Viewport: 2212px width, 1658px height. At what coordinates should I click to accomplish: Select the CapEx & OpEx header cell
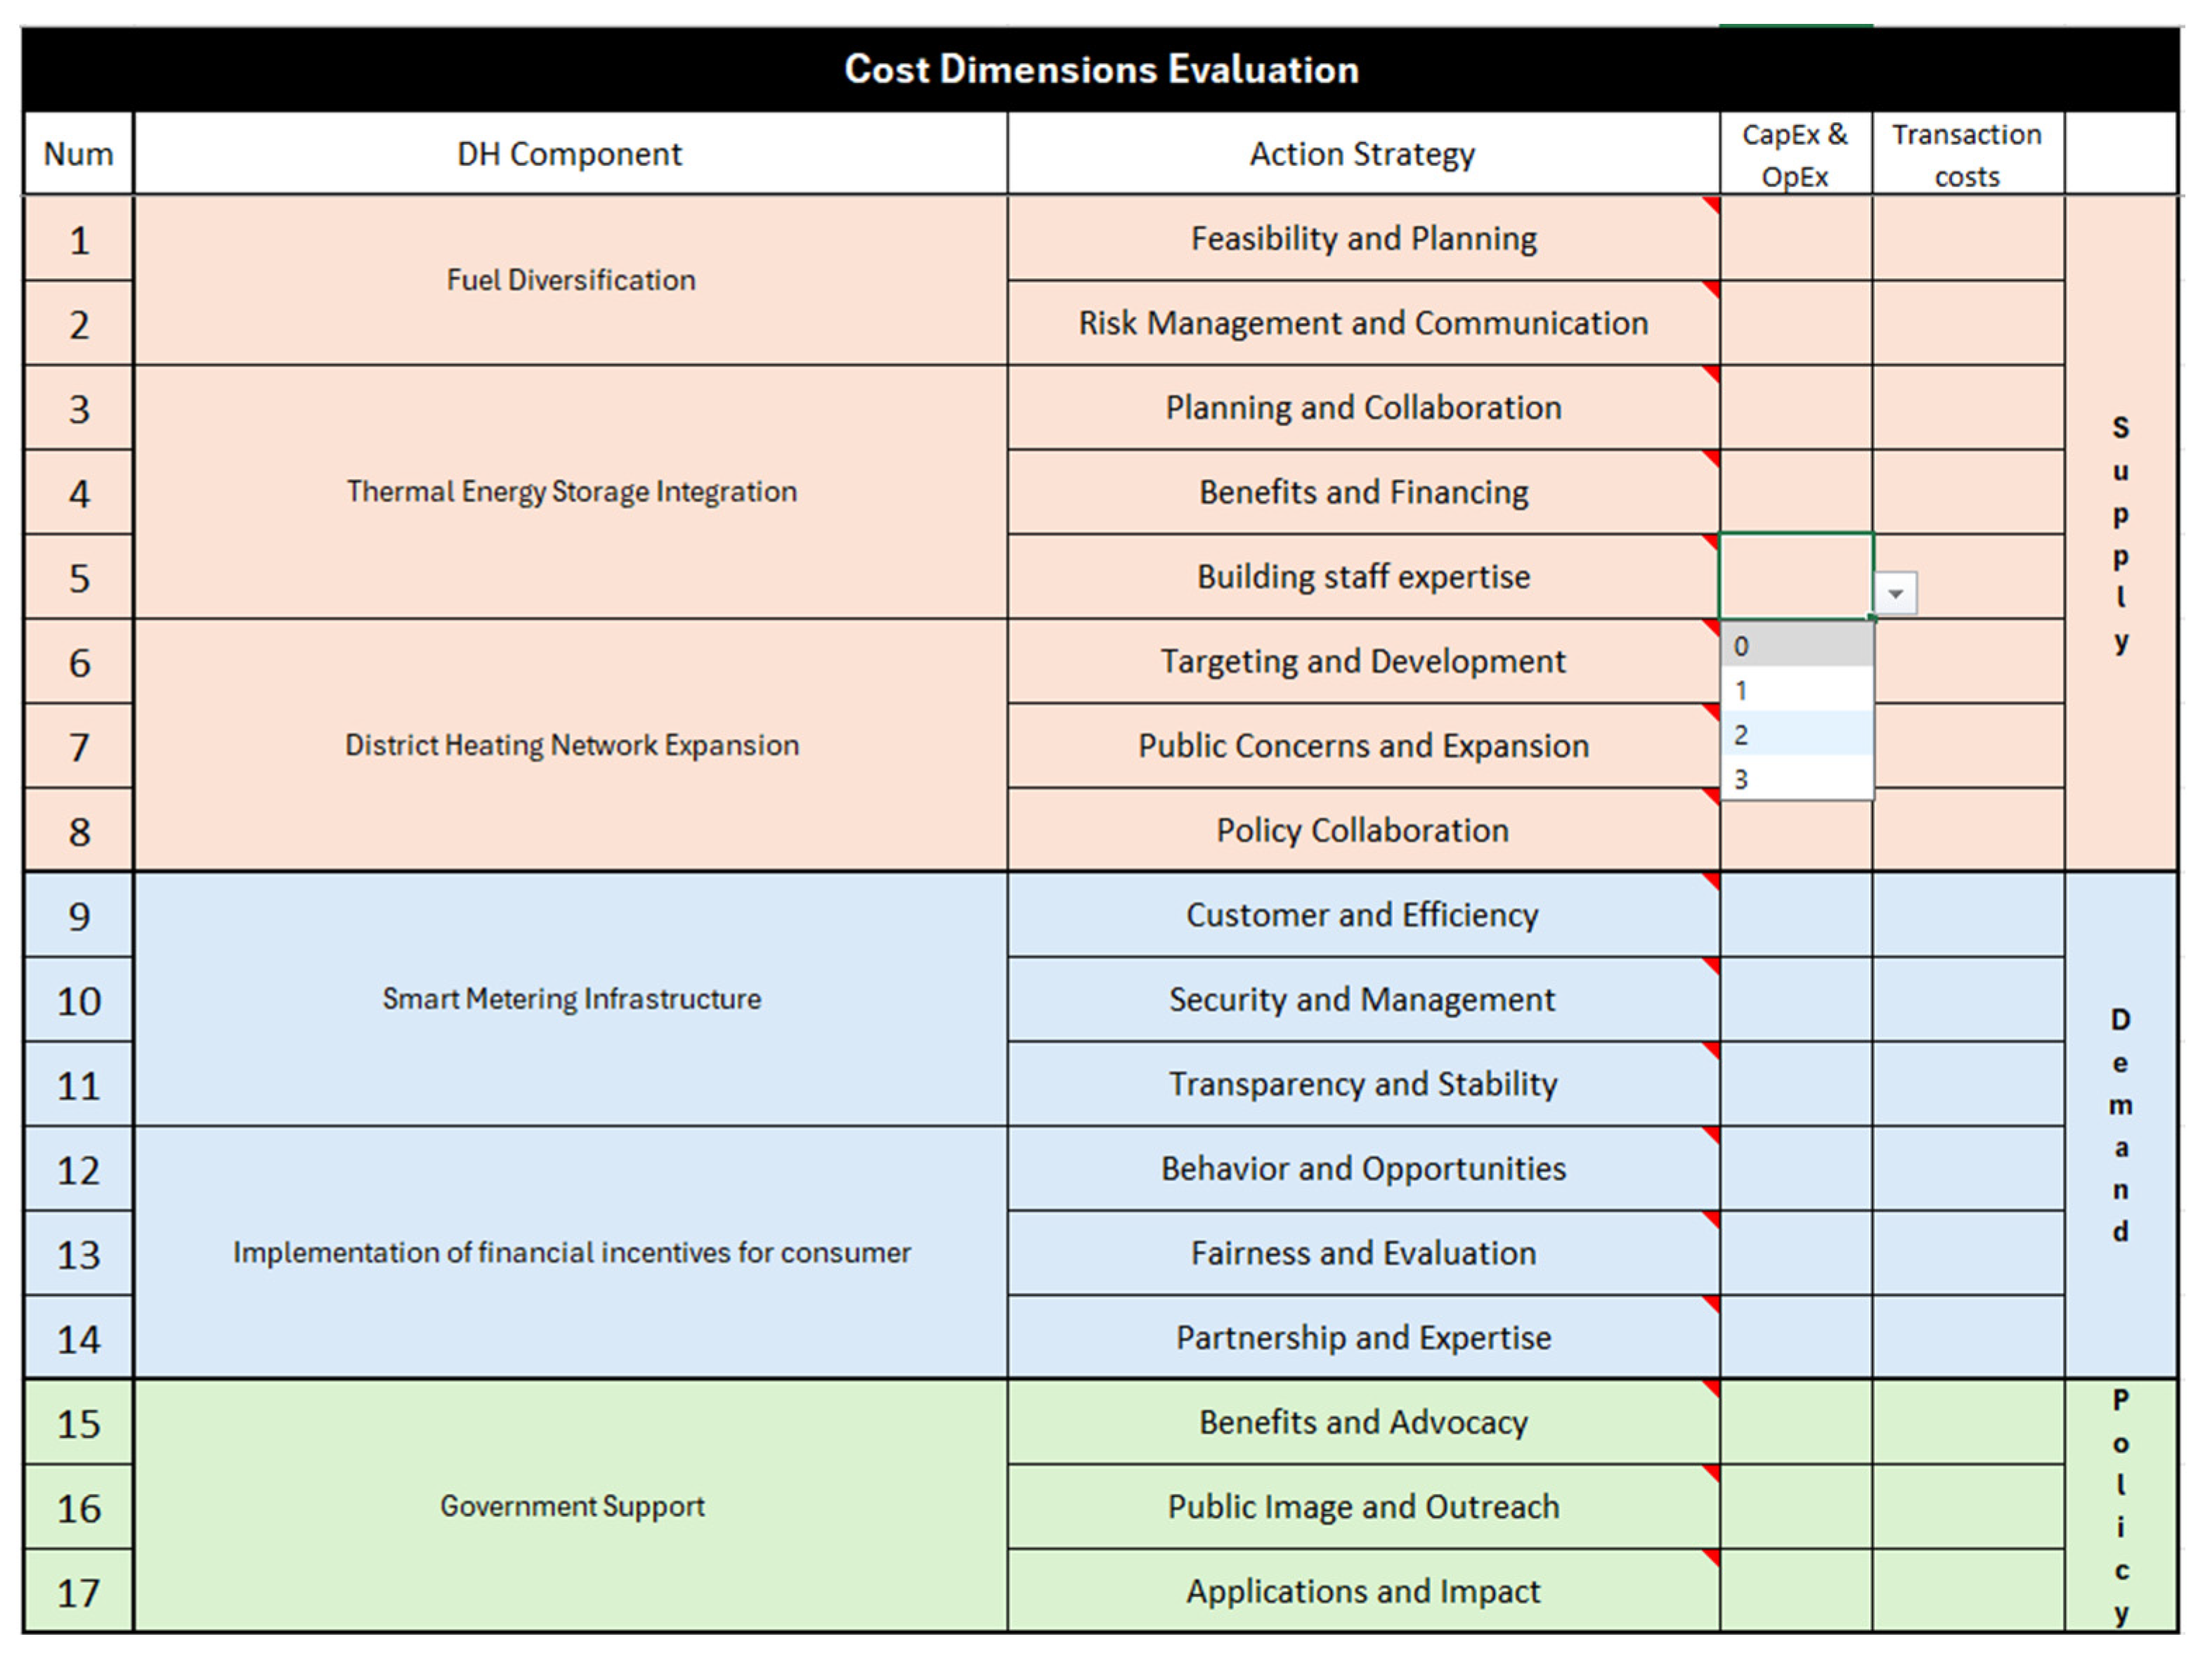click(x=1795, y=154)
